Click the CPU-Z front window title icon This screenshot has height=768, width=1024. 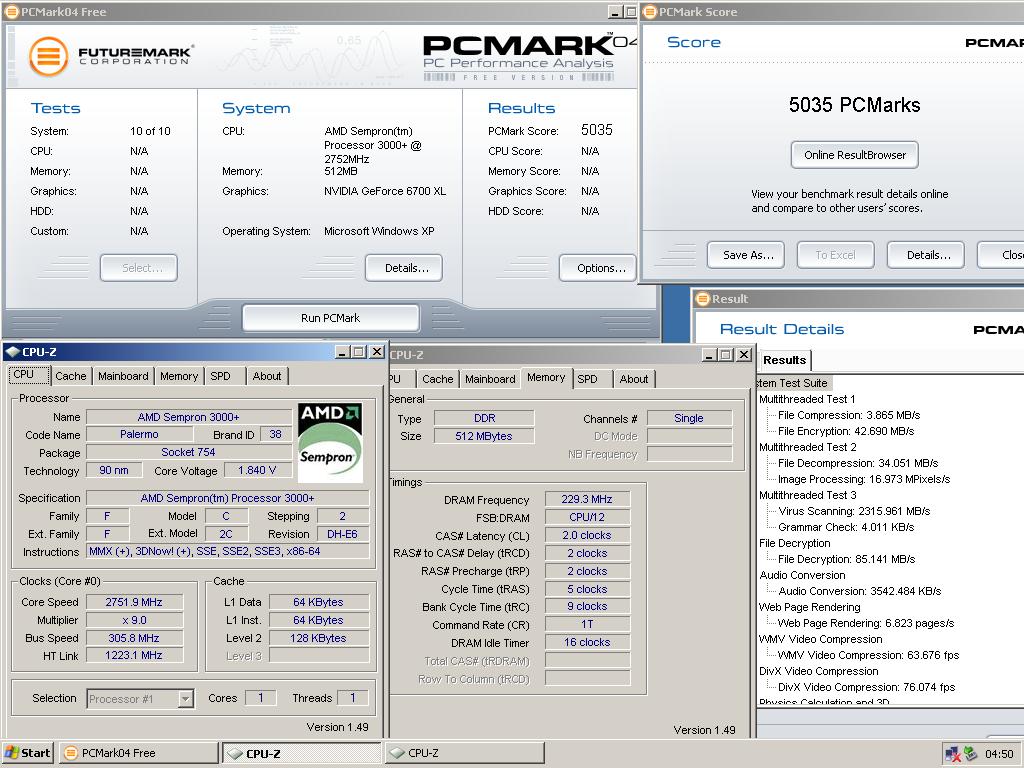[13, 352]
